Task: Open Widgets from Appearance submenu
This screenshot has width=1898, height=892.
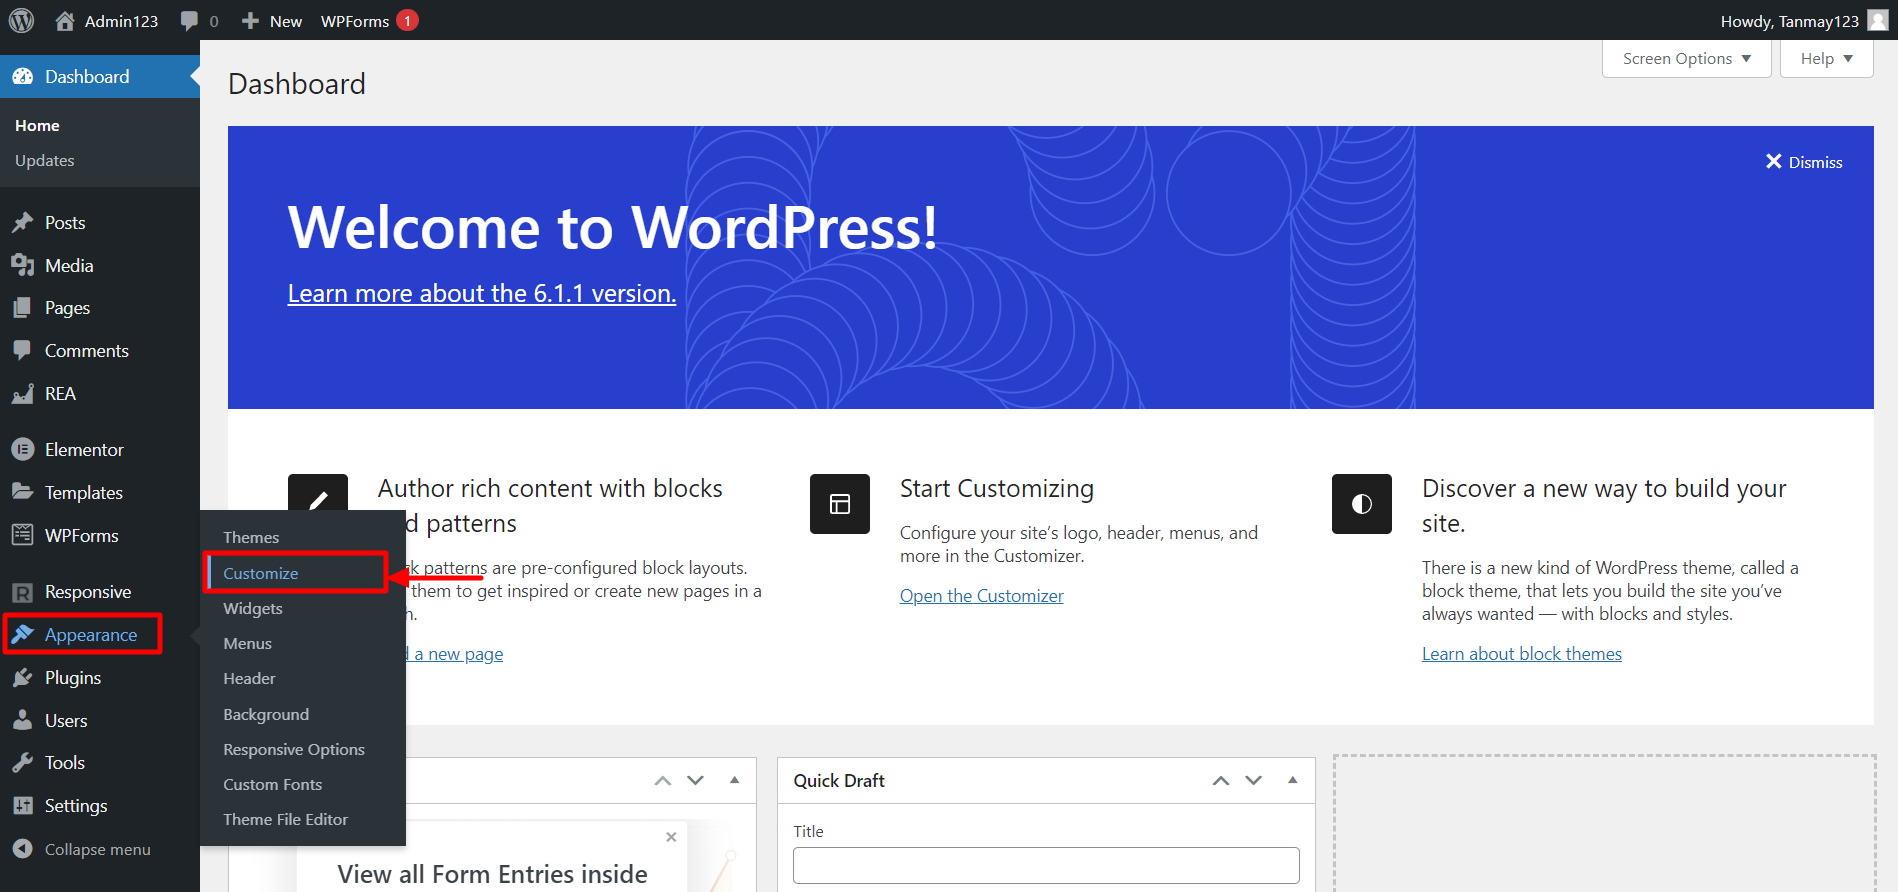Action: click(x=253, y=608)
